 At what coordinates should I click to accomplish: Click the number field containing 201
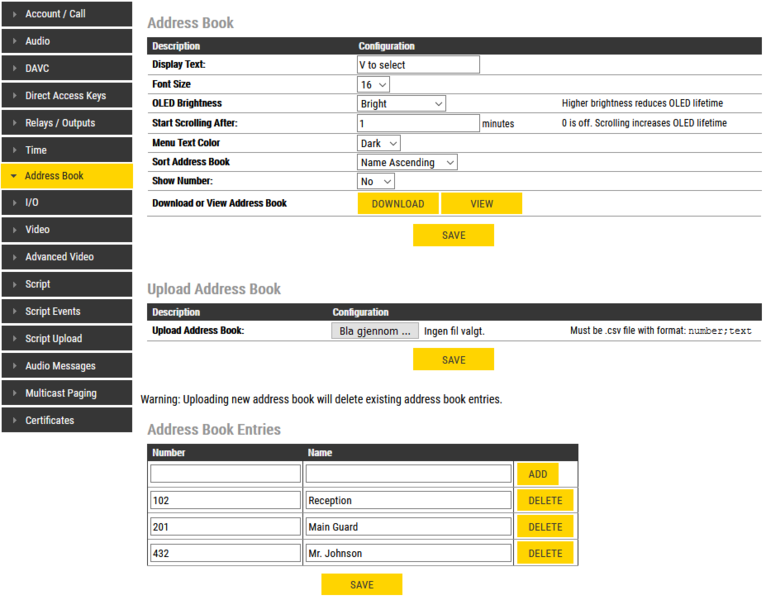click(x=225, y=527)
